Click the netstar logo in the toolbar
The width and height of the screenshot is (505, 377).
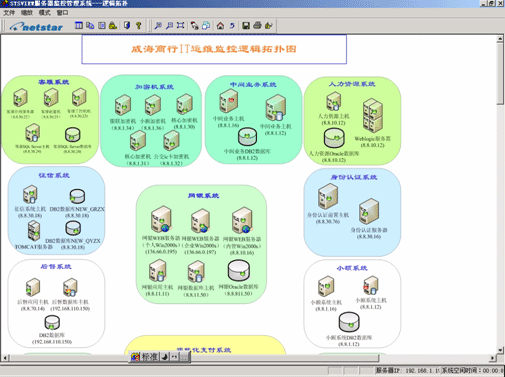[36, 27]
